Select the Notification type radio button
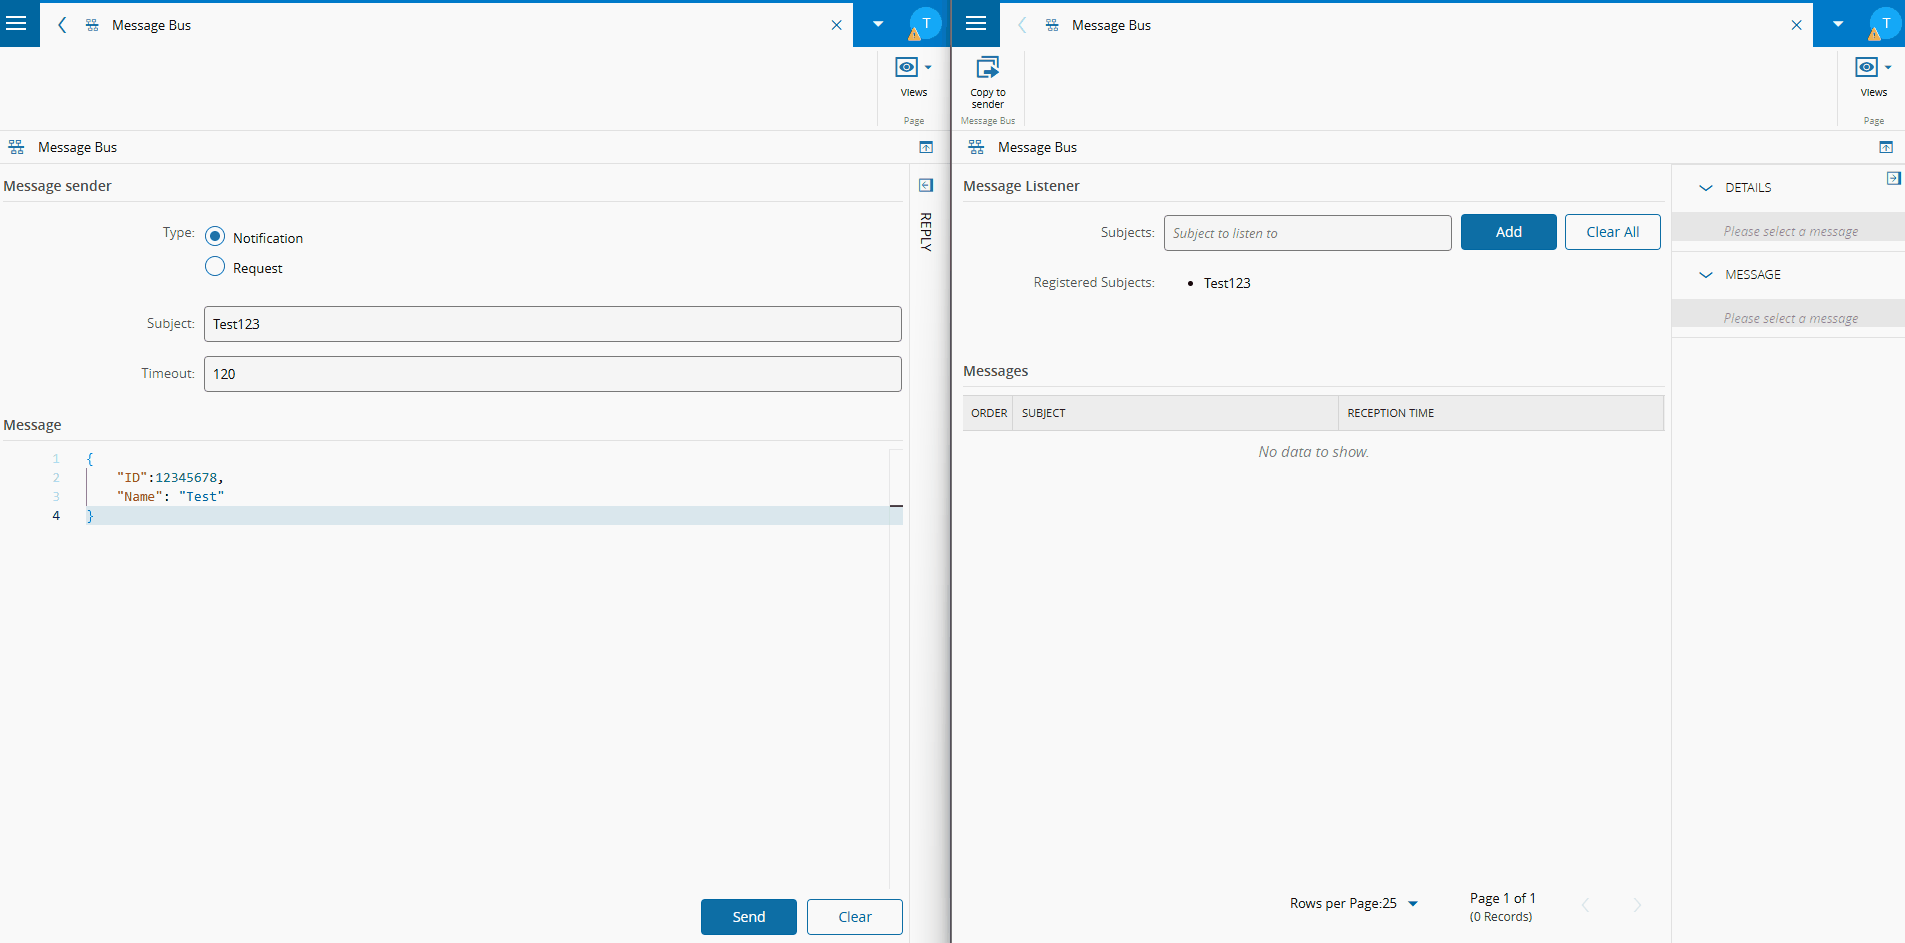1905x943 pixels. (215, 237)
